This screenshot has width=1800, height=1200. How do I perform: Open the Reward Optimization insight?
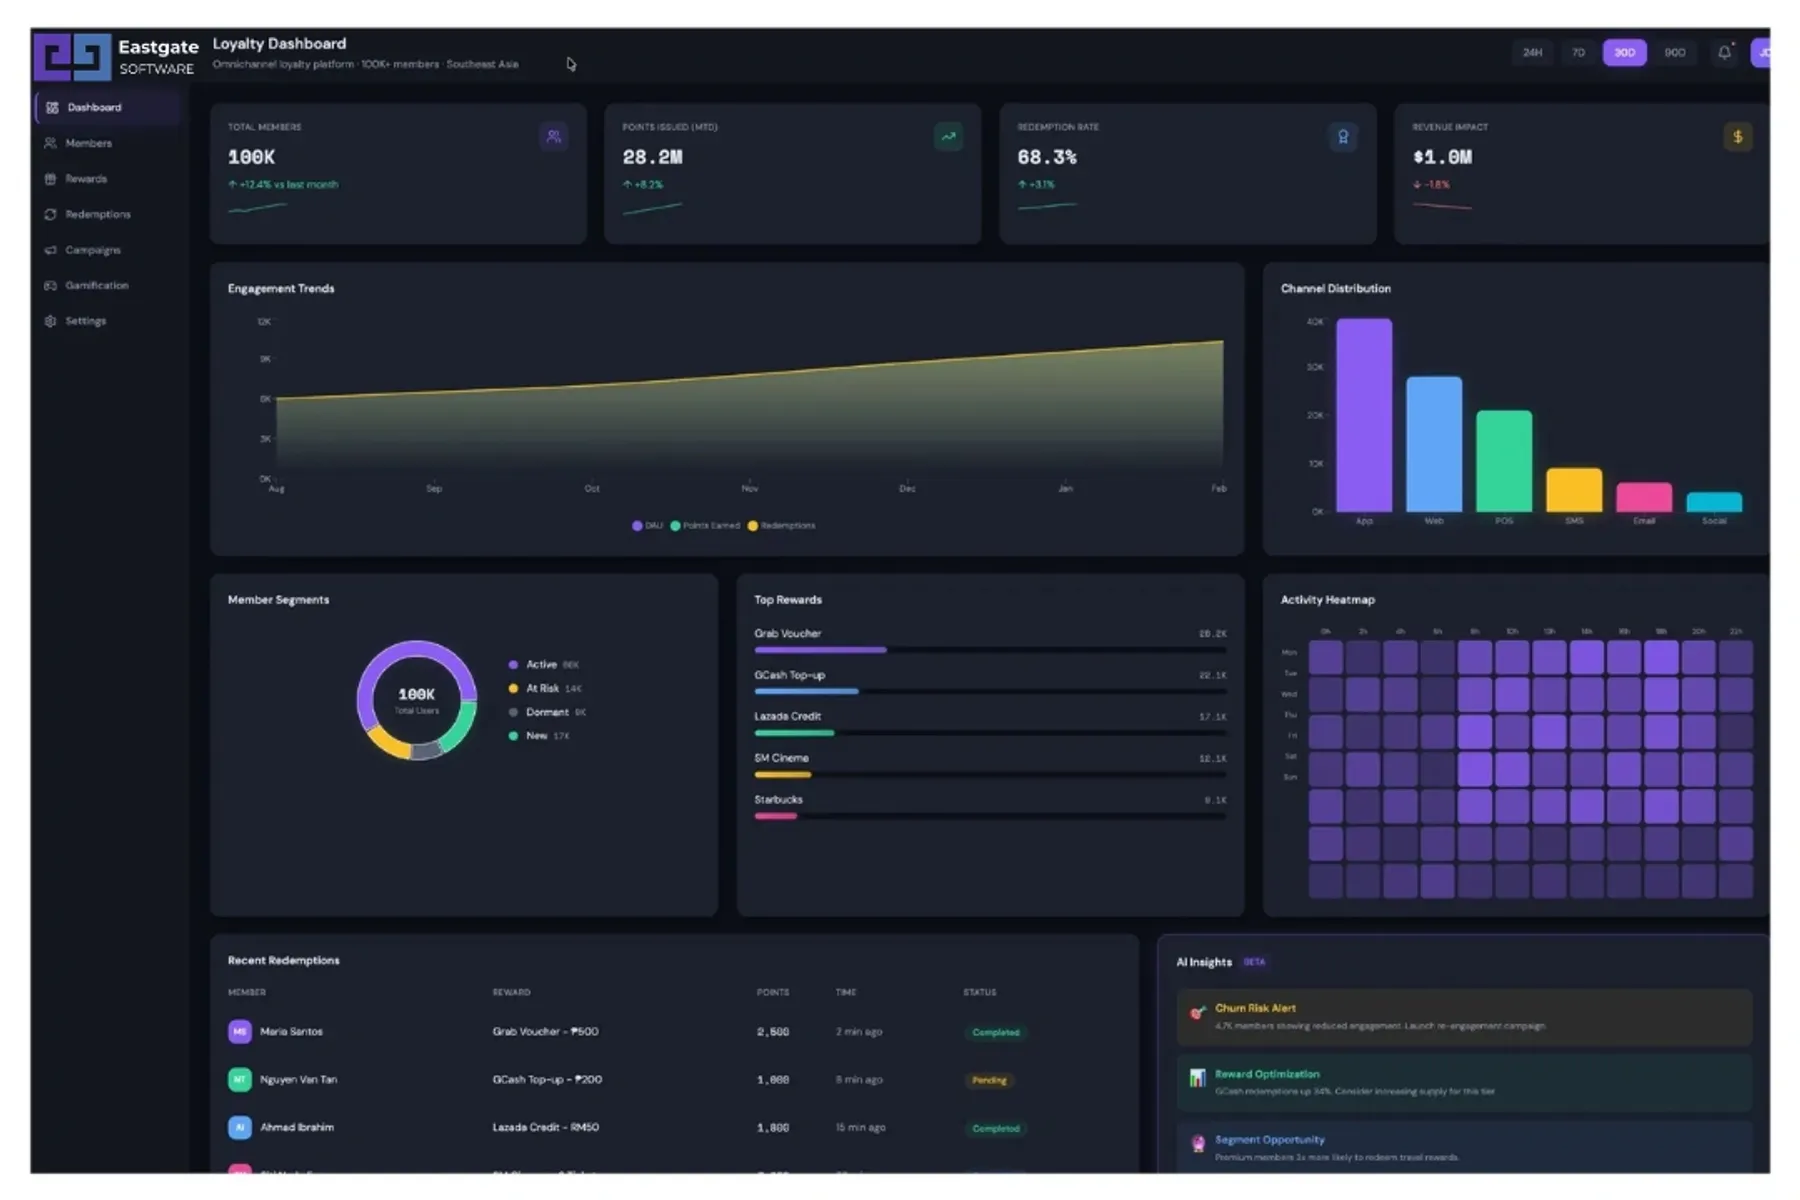click(x=1266, y=1075)
